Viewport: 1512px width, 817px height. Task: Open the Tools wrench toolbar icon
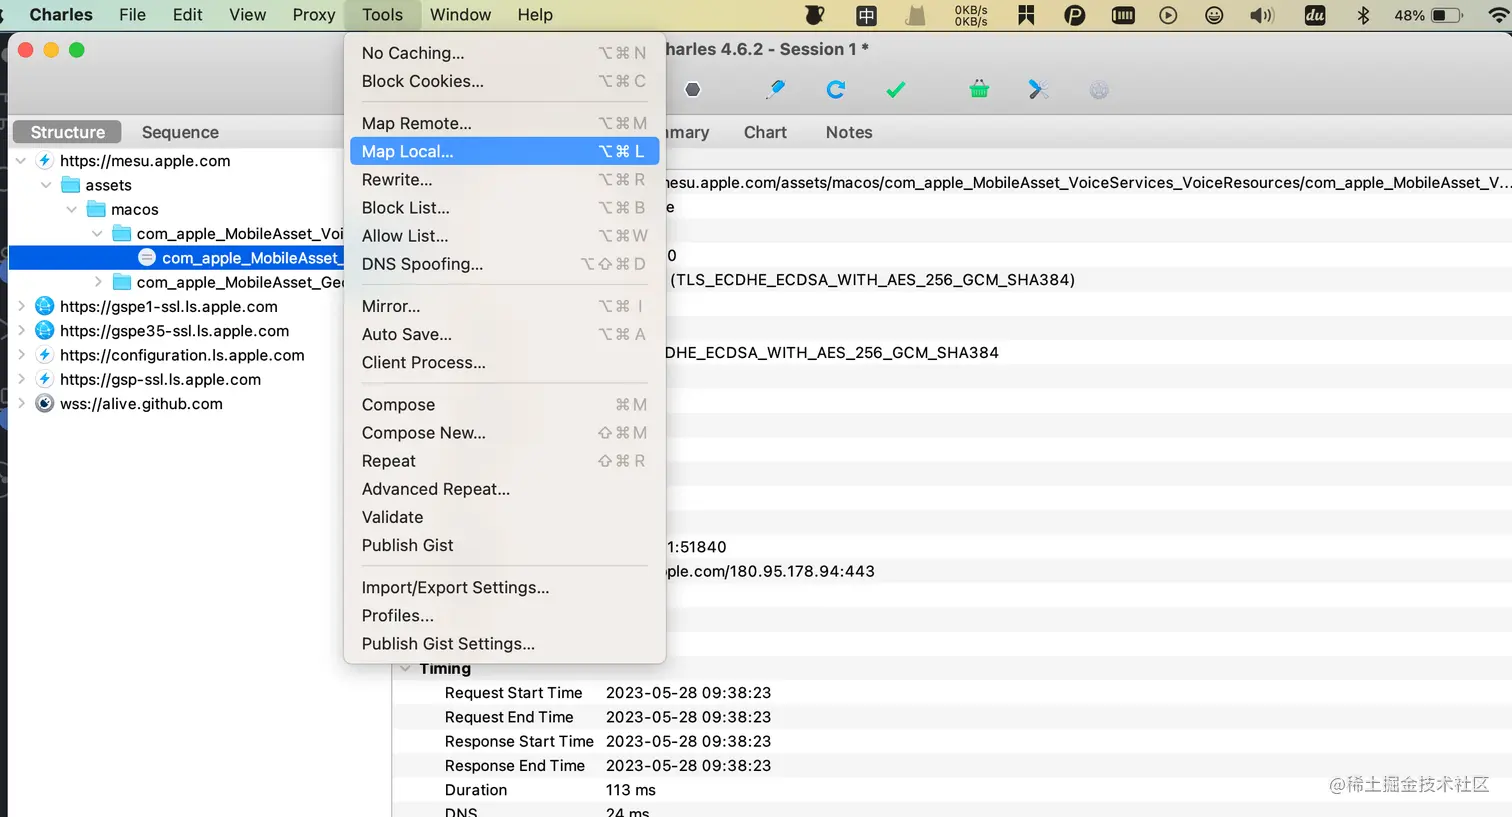click(x=1038, y=90)
